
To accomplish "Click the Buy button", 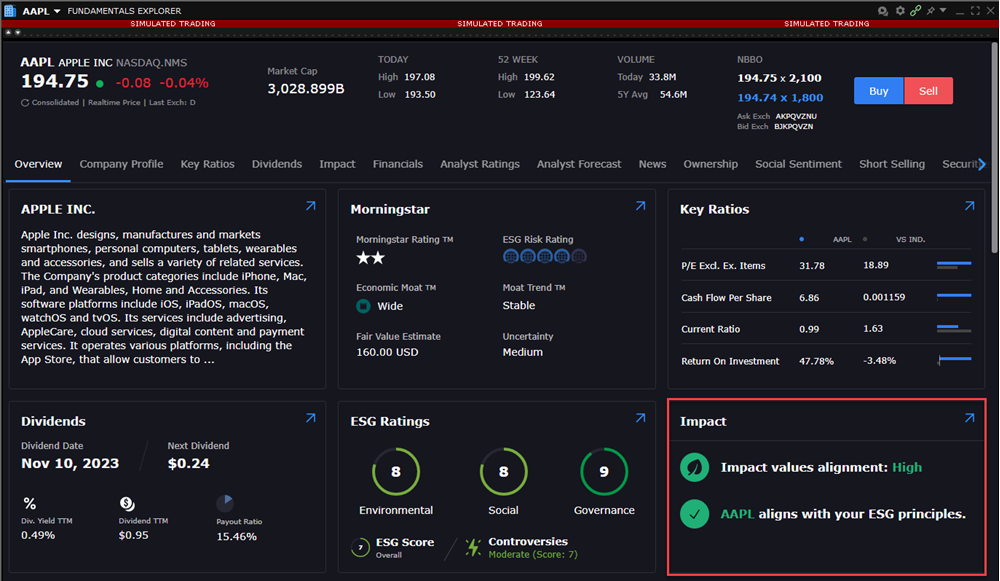I will [878, 91].
